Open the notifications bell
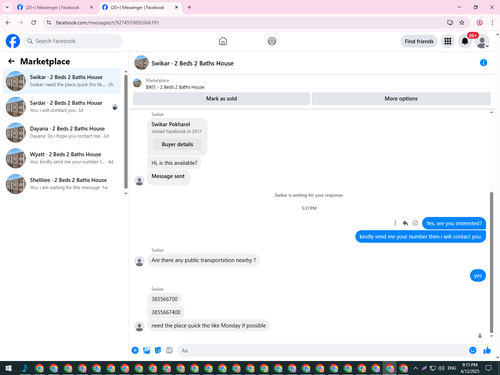The image size is (500, 375). coord(465,41)
